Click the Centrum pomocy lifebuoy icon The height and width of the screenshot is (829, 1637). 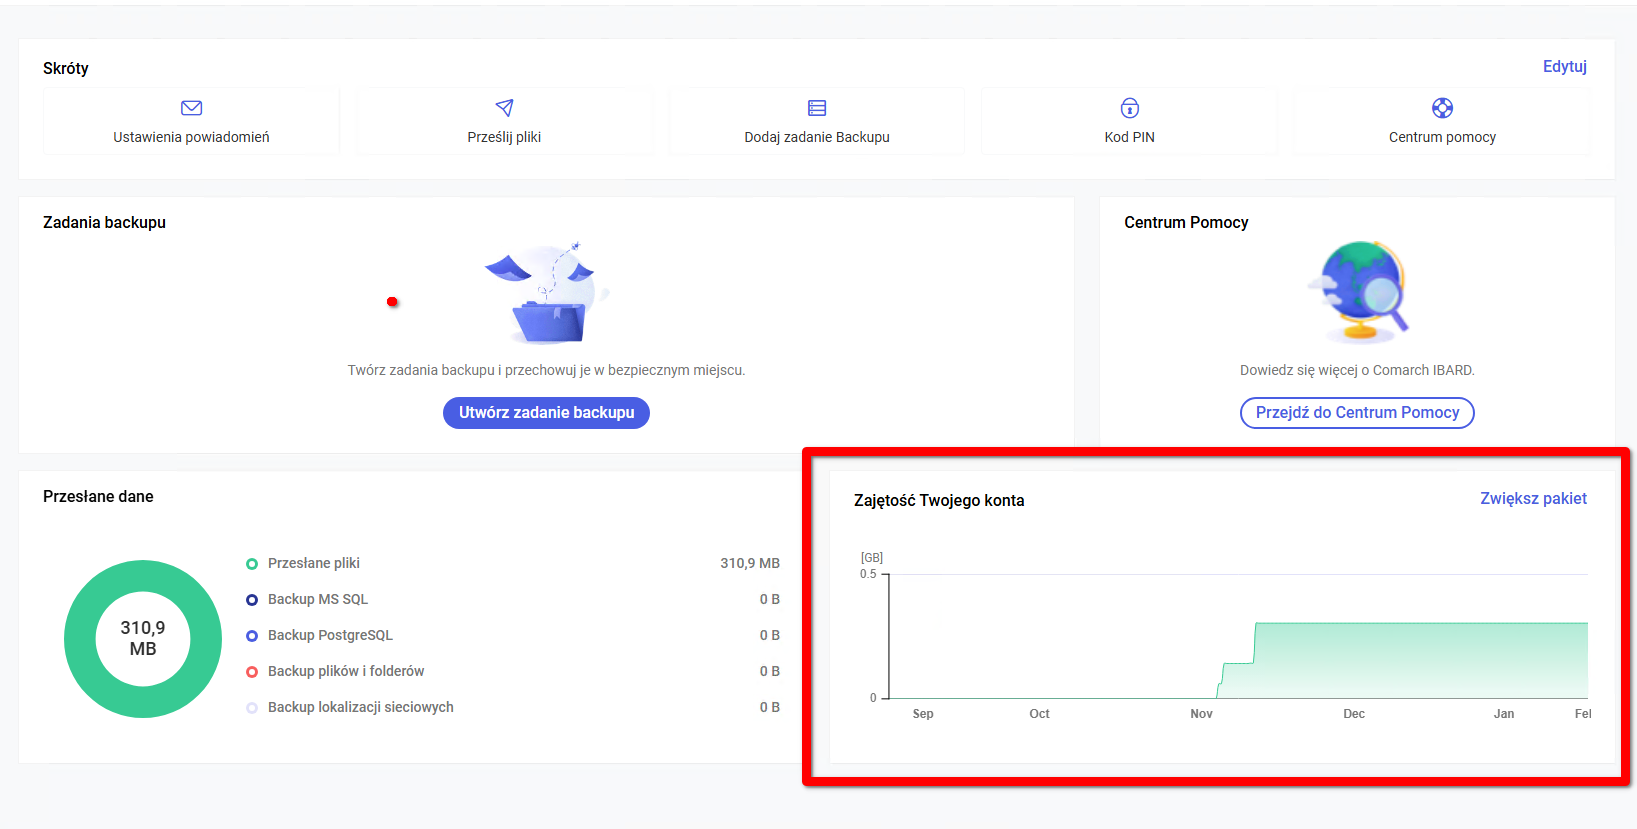coord(1442,108)
